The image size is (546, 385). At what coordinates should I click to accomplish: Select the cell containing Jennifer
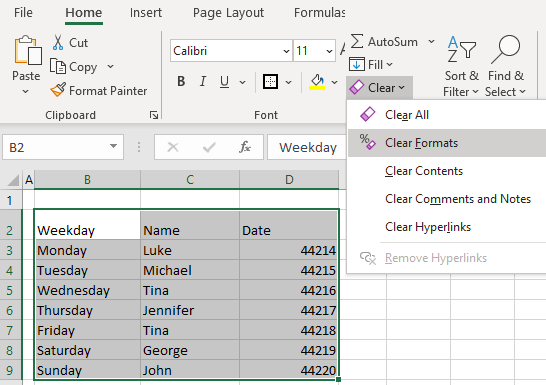click(190, 310)
